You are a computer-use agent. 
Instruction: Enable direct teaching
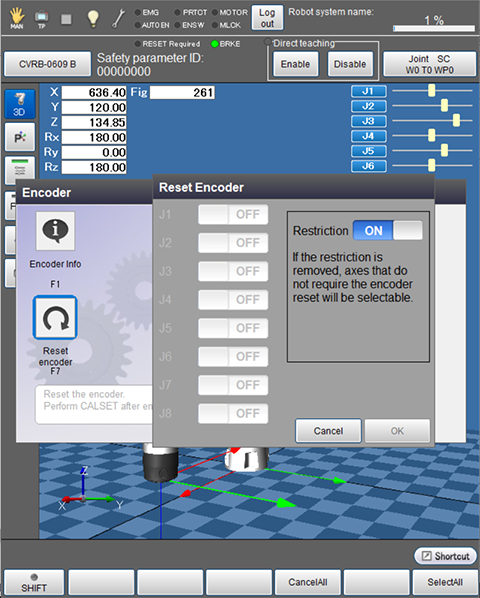click(x=295, y=64)
